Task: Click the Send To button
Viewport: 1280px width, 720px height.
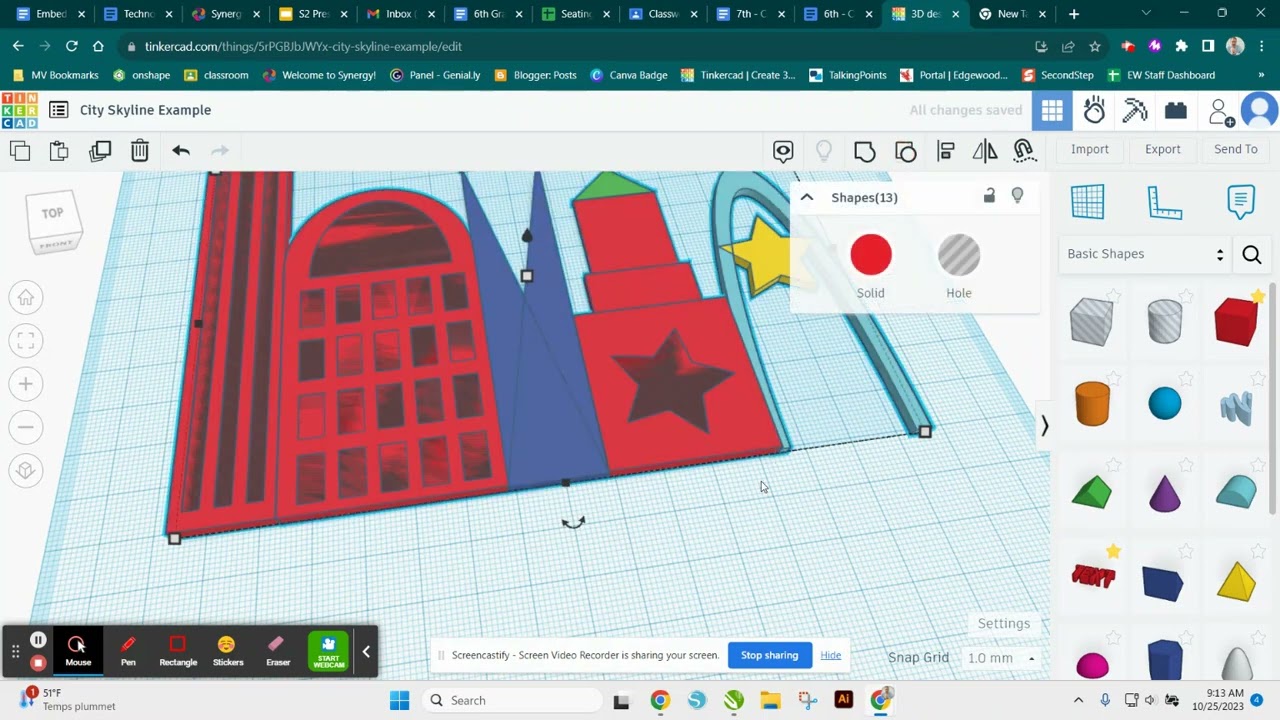Action: [1236, 149]
